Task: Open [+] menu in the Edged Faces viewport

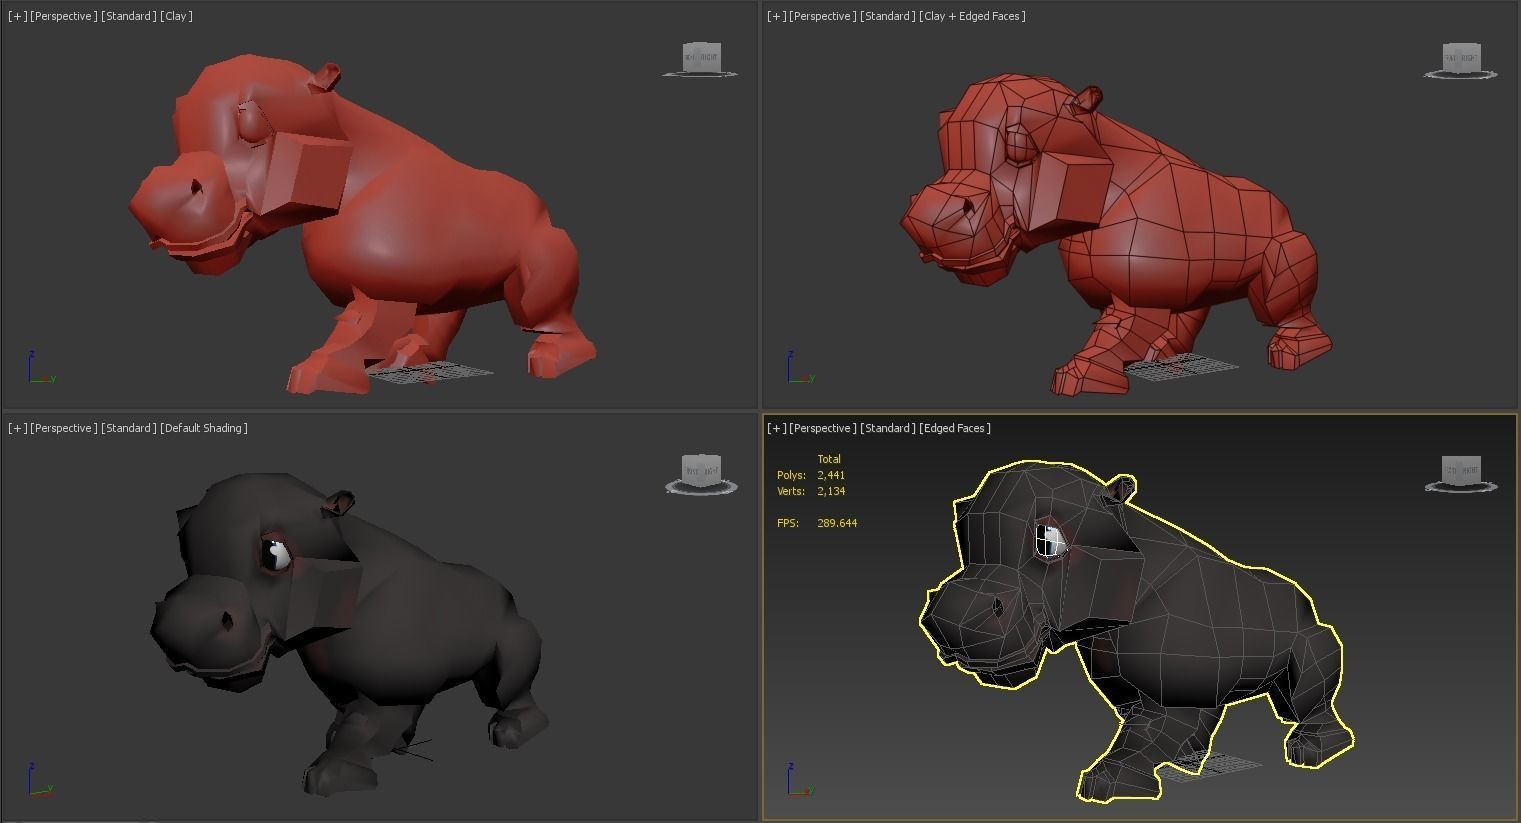Action: point(777,428)
